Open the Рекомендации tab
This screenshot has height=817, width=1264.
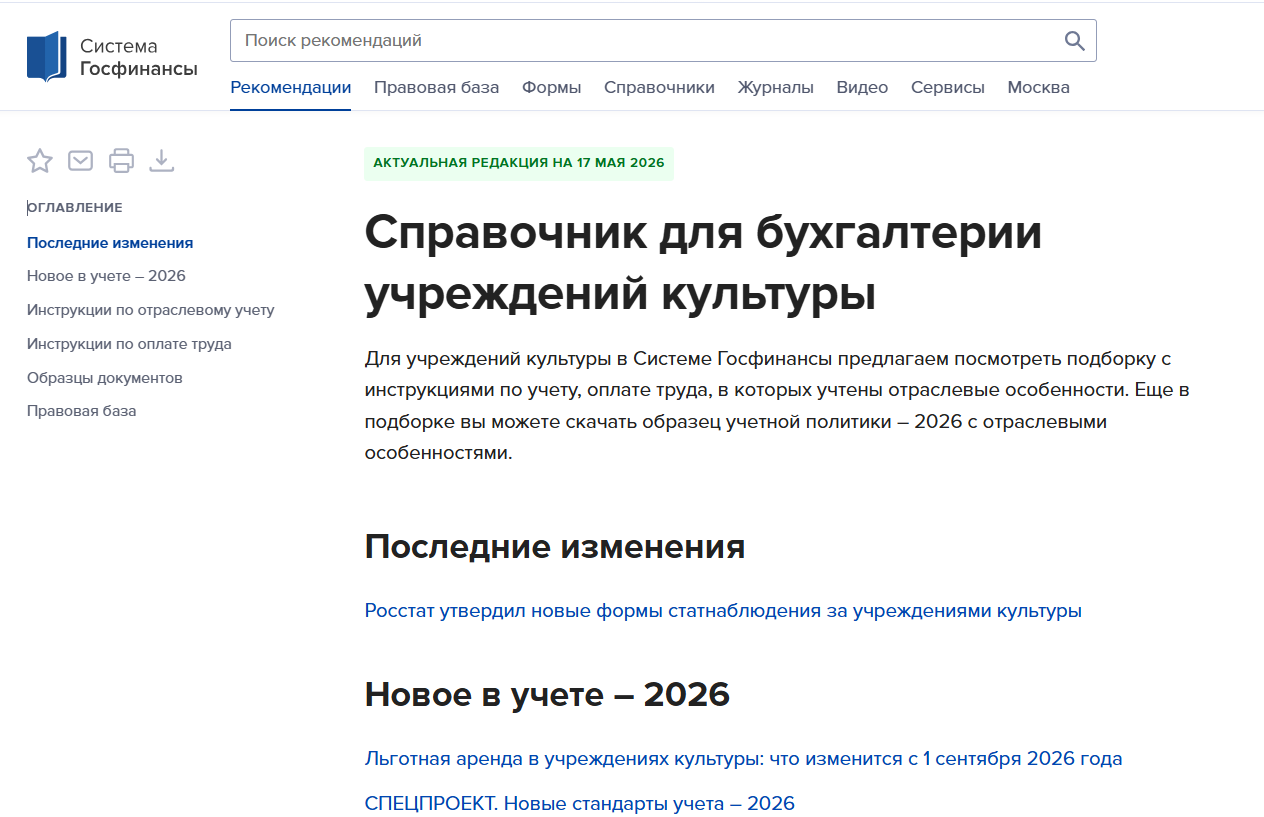[291, 88]
